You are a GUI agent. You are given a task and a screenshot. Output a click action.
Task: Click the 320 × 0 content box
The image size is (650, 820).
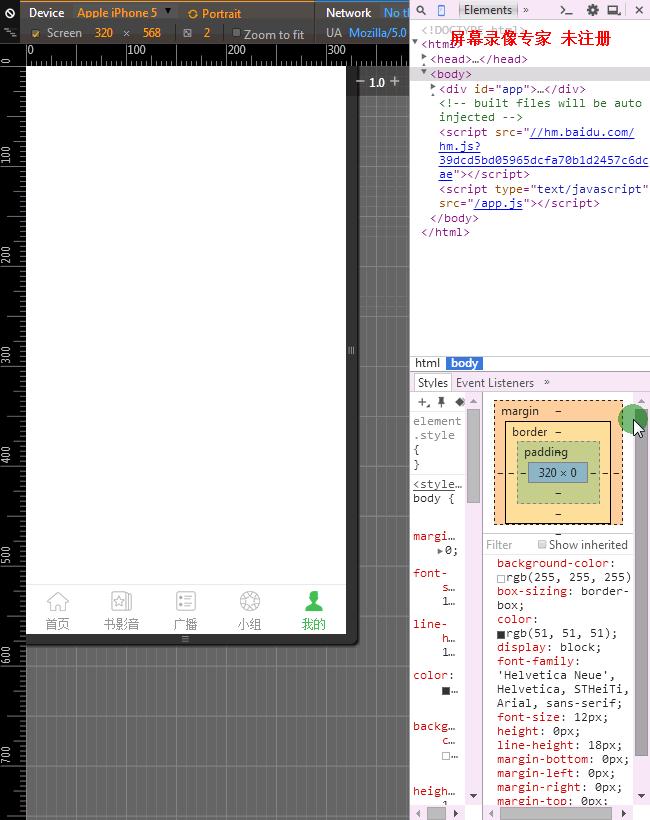557,473
